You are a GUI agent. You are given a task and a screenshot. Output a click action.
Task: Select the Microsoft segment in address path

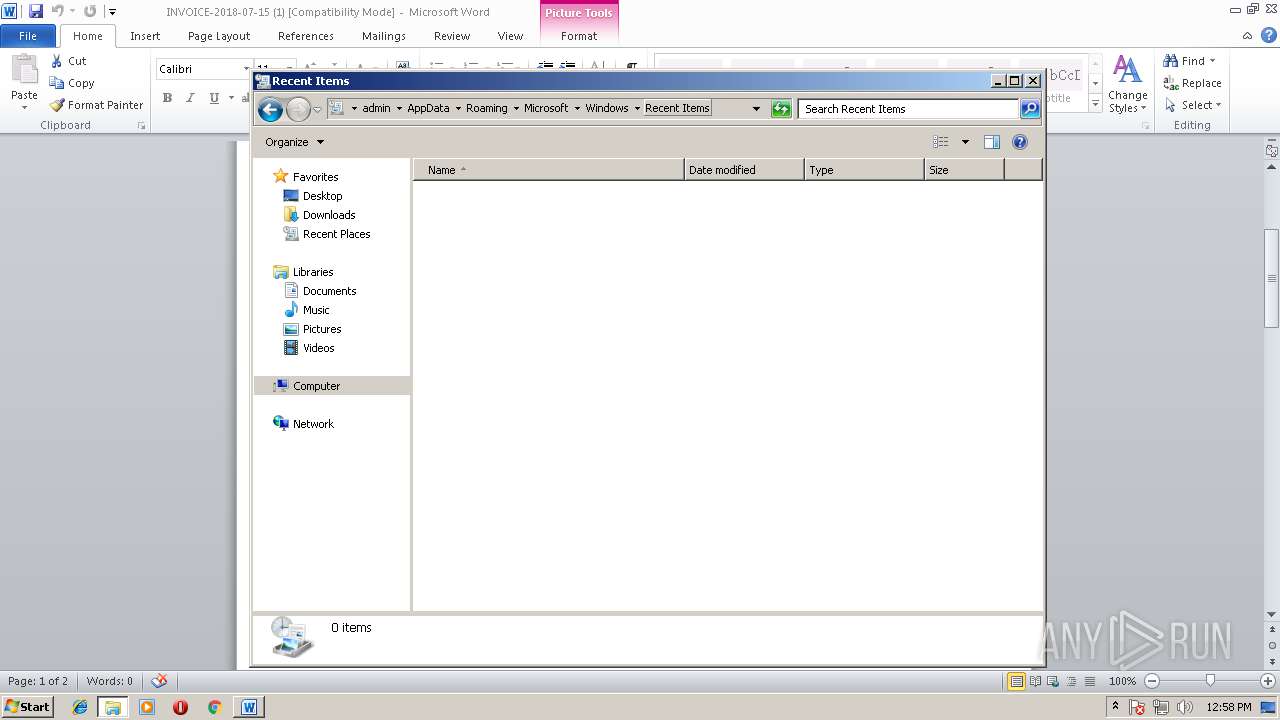coord(546,108)
